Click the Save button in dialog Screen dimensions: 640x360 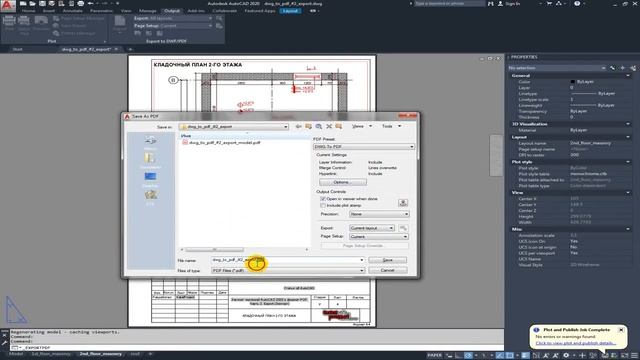pyautogui.click(x=387, y=260)
